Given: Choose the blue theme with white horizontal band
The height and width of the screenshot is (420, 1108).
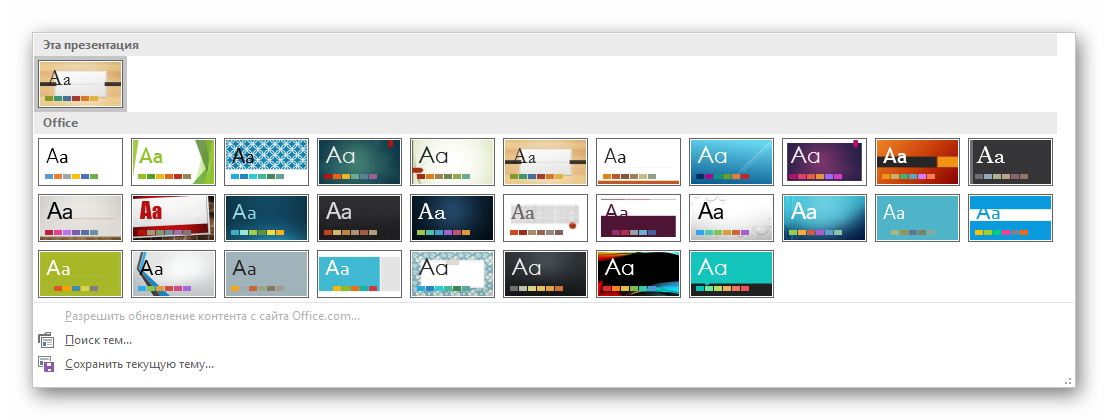Looking at the screenshot, I should point(1011,218).
